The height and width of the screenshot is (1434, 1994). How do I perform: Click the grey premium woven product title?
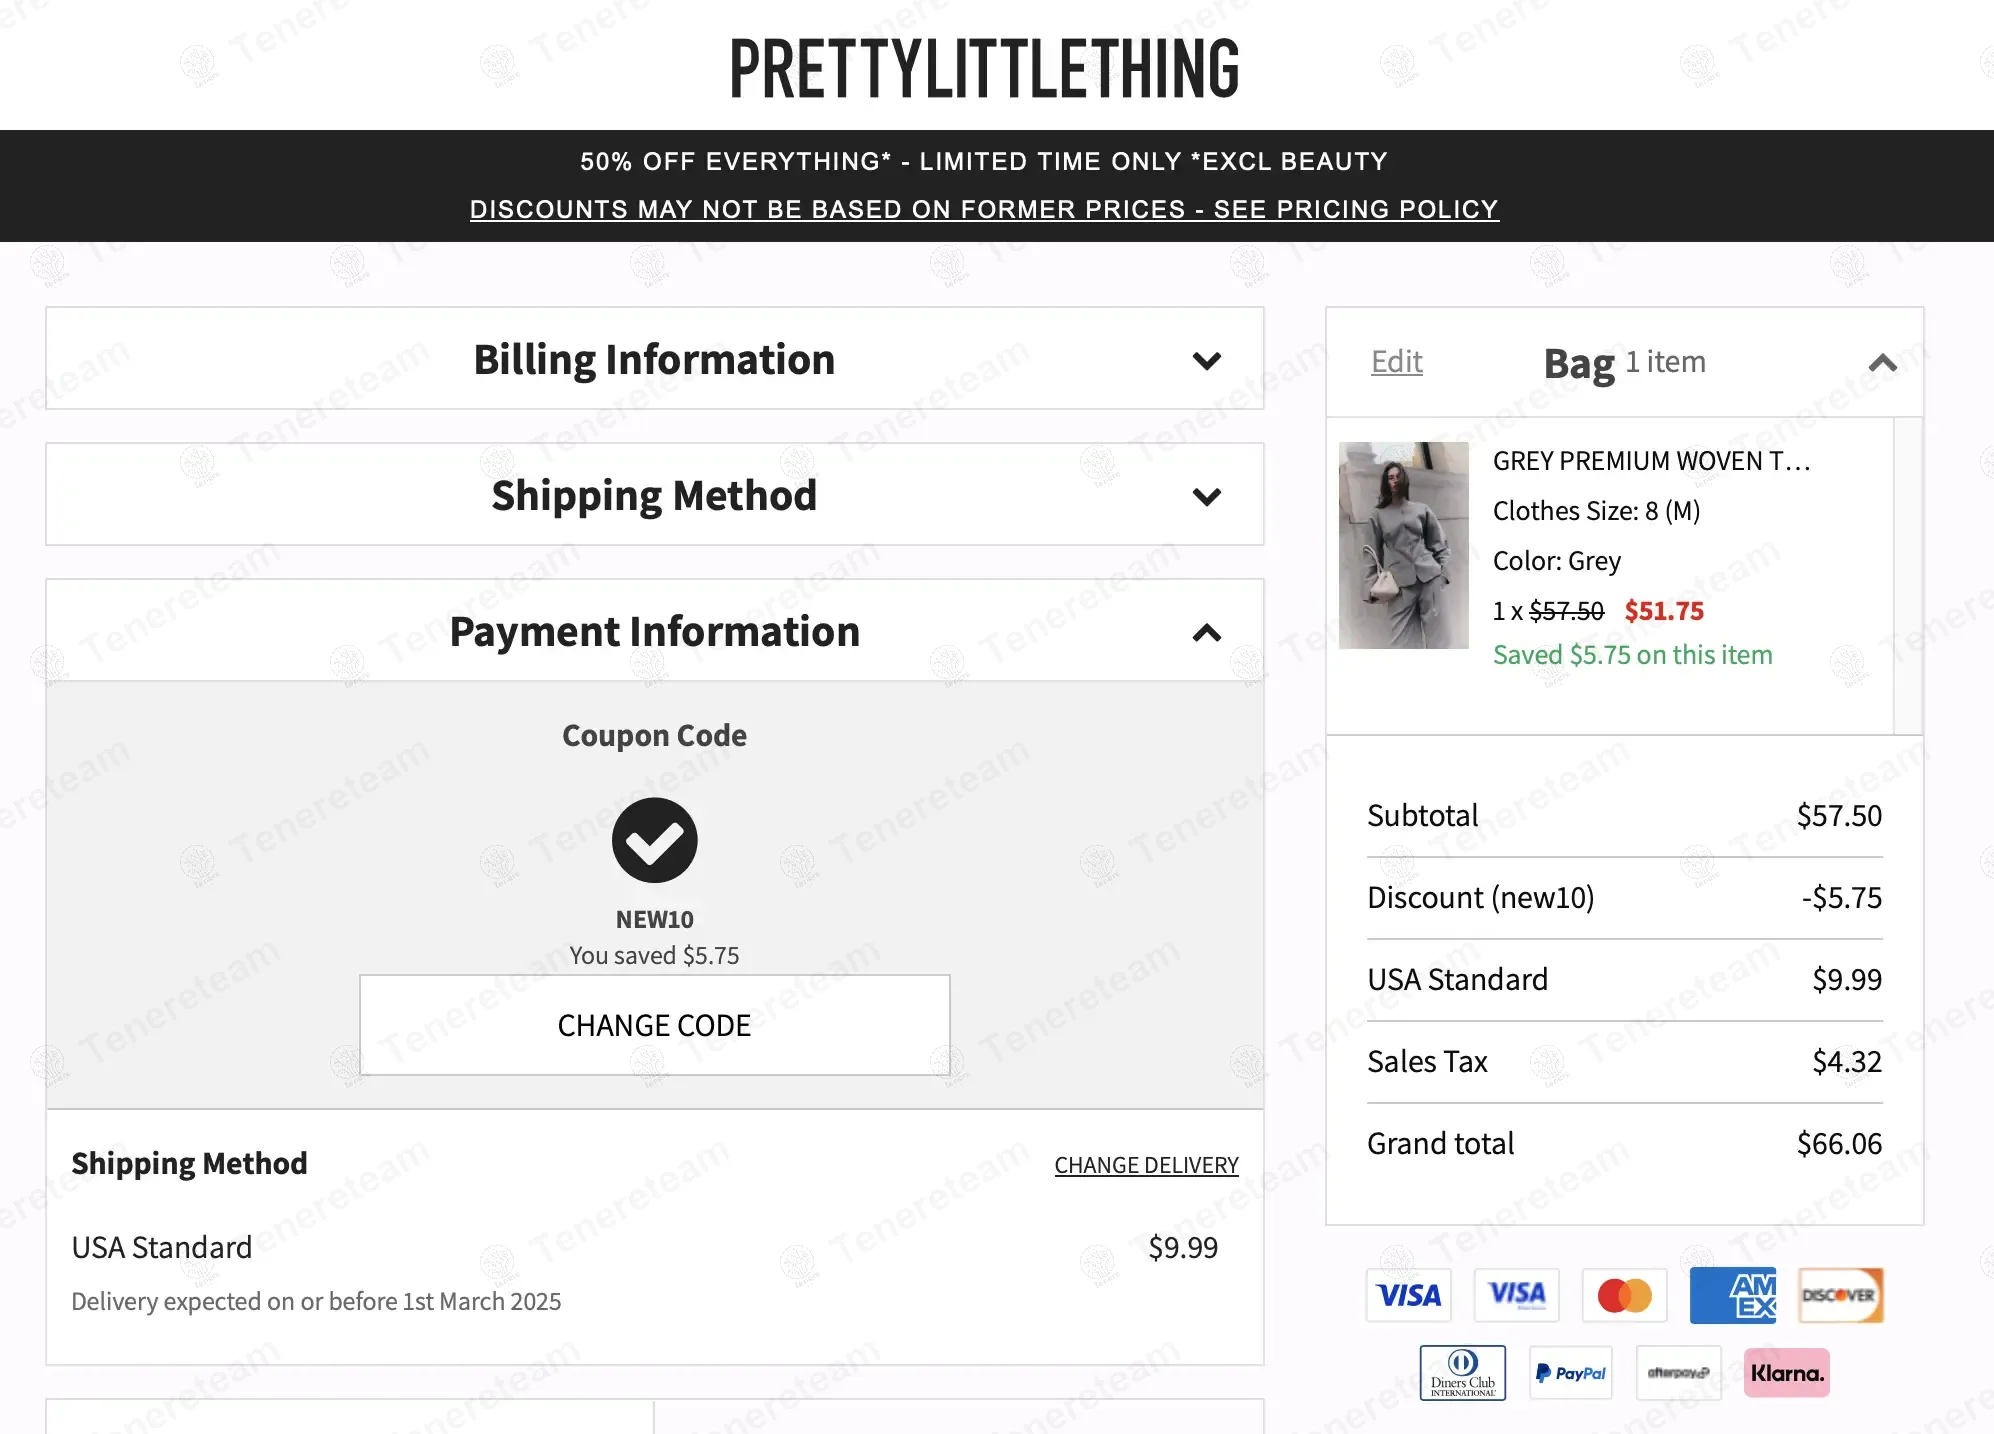pyautogui.click(x=1651, y=461)
